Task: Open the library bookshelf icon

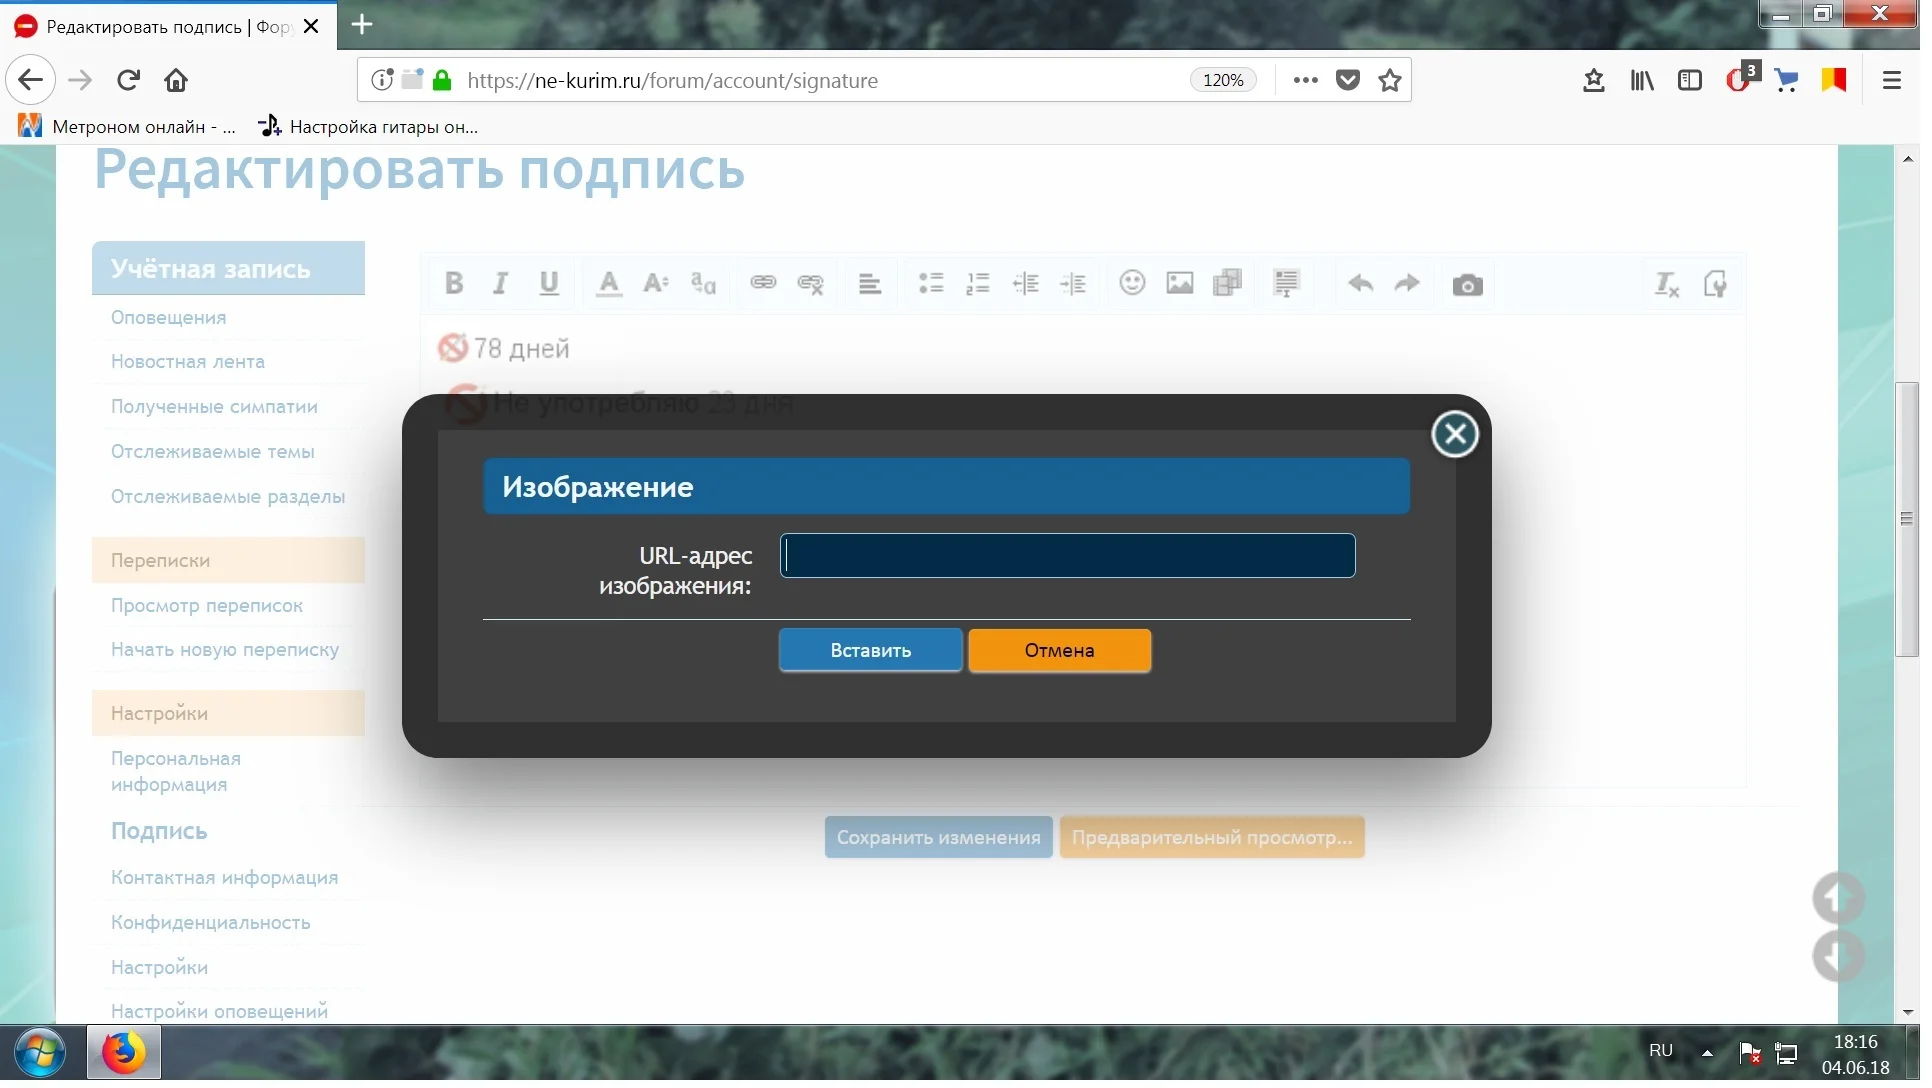Action: click(1642, 80)
